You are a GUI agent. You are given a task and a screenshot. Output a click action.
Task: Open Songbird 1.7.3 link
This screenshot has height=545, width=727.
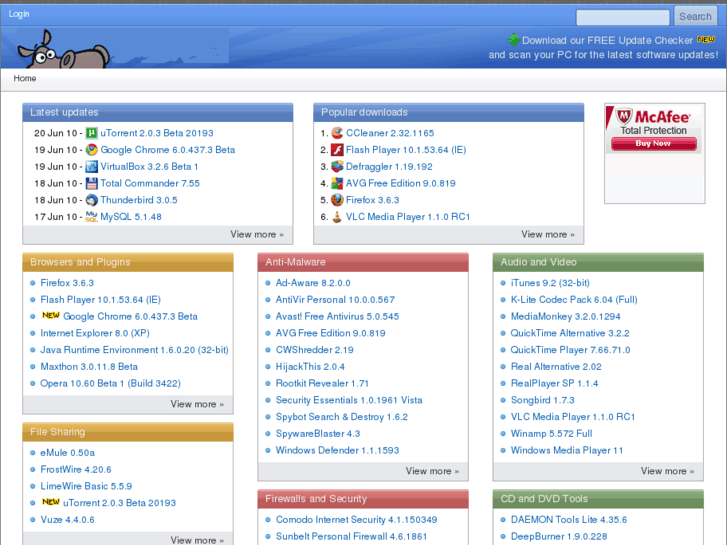(x=542, y=400)
